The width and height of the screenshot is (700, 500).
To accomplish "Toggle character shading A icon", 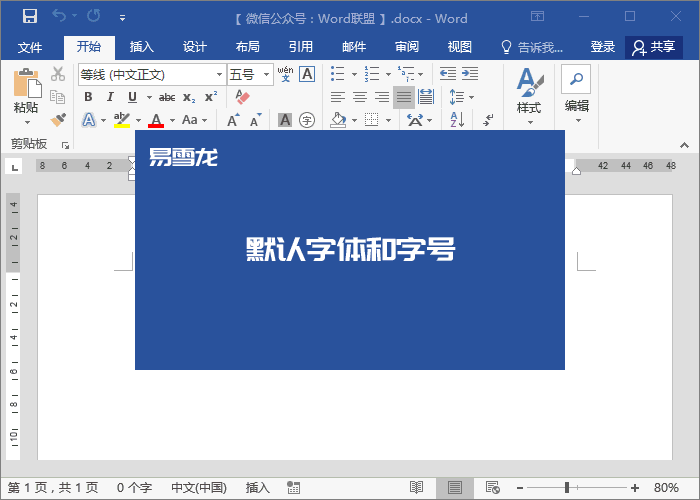I will pyautogui.click(x=285, y=120).
